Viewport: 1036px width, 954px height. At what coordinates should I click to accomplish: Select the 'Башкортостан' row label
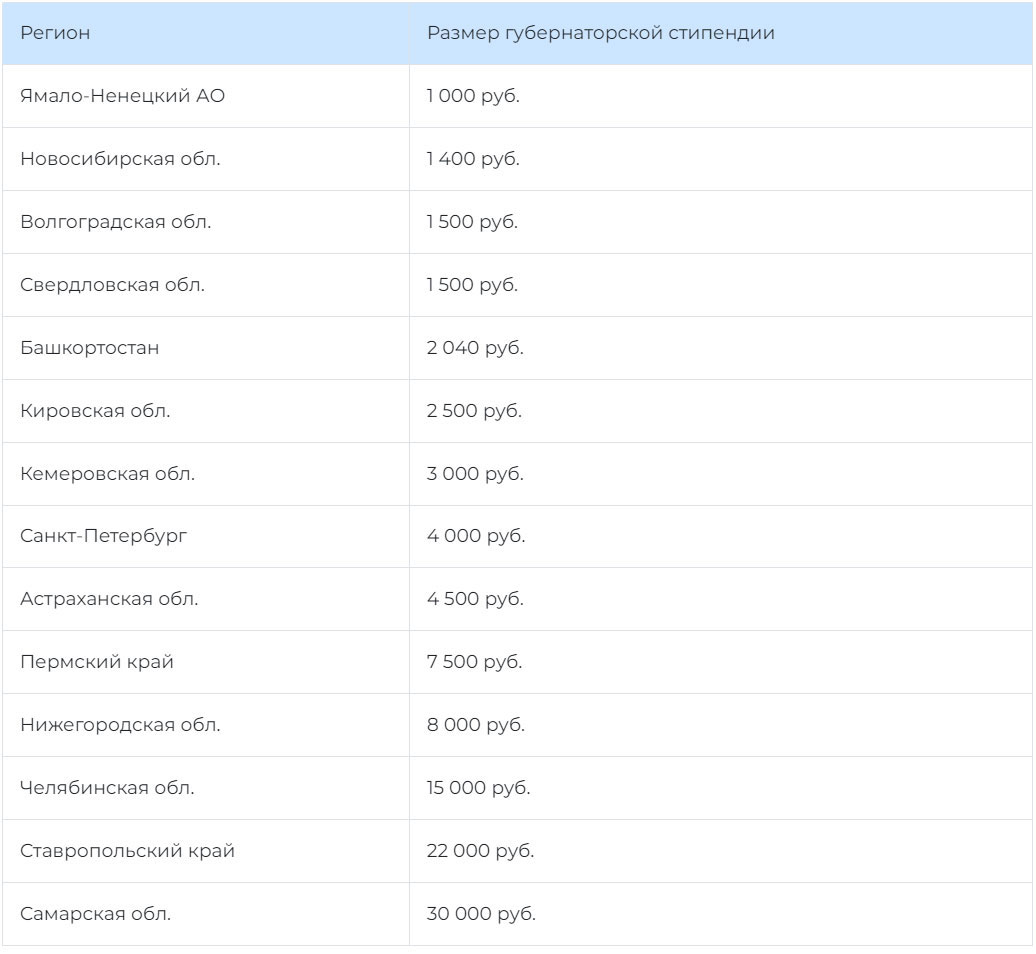tap(89, 348)
